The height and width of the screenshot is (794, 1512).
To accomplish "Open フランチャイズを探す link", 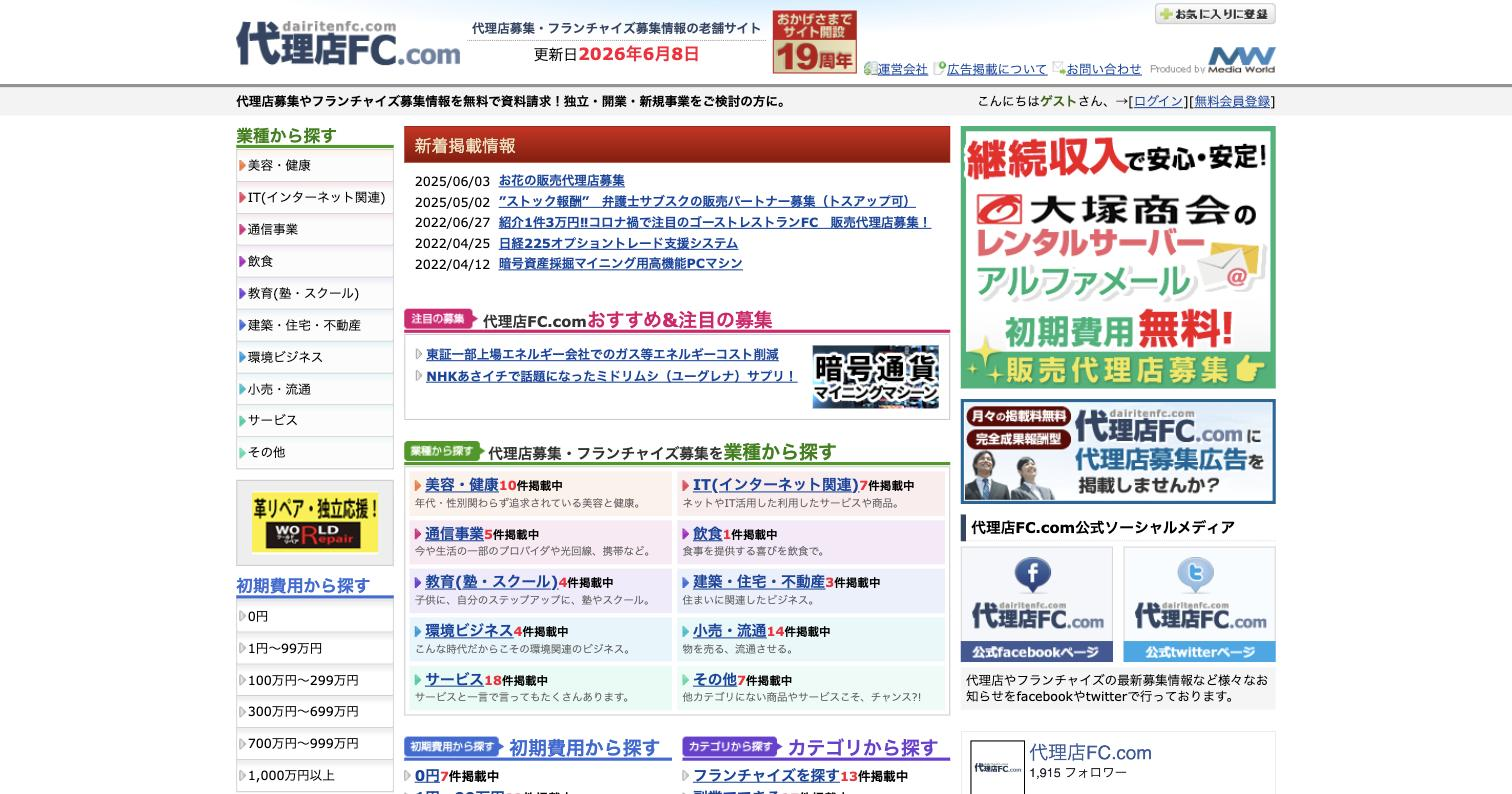I will [x=766, y=776].
